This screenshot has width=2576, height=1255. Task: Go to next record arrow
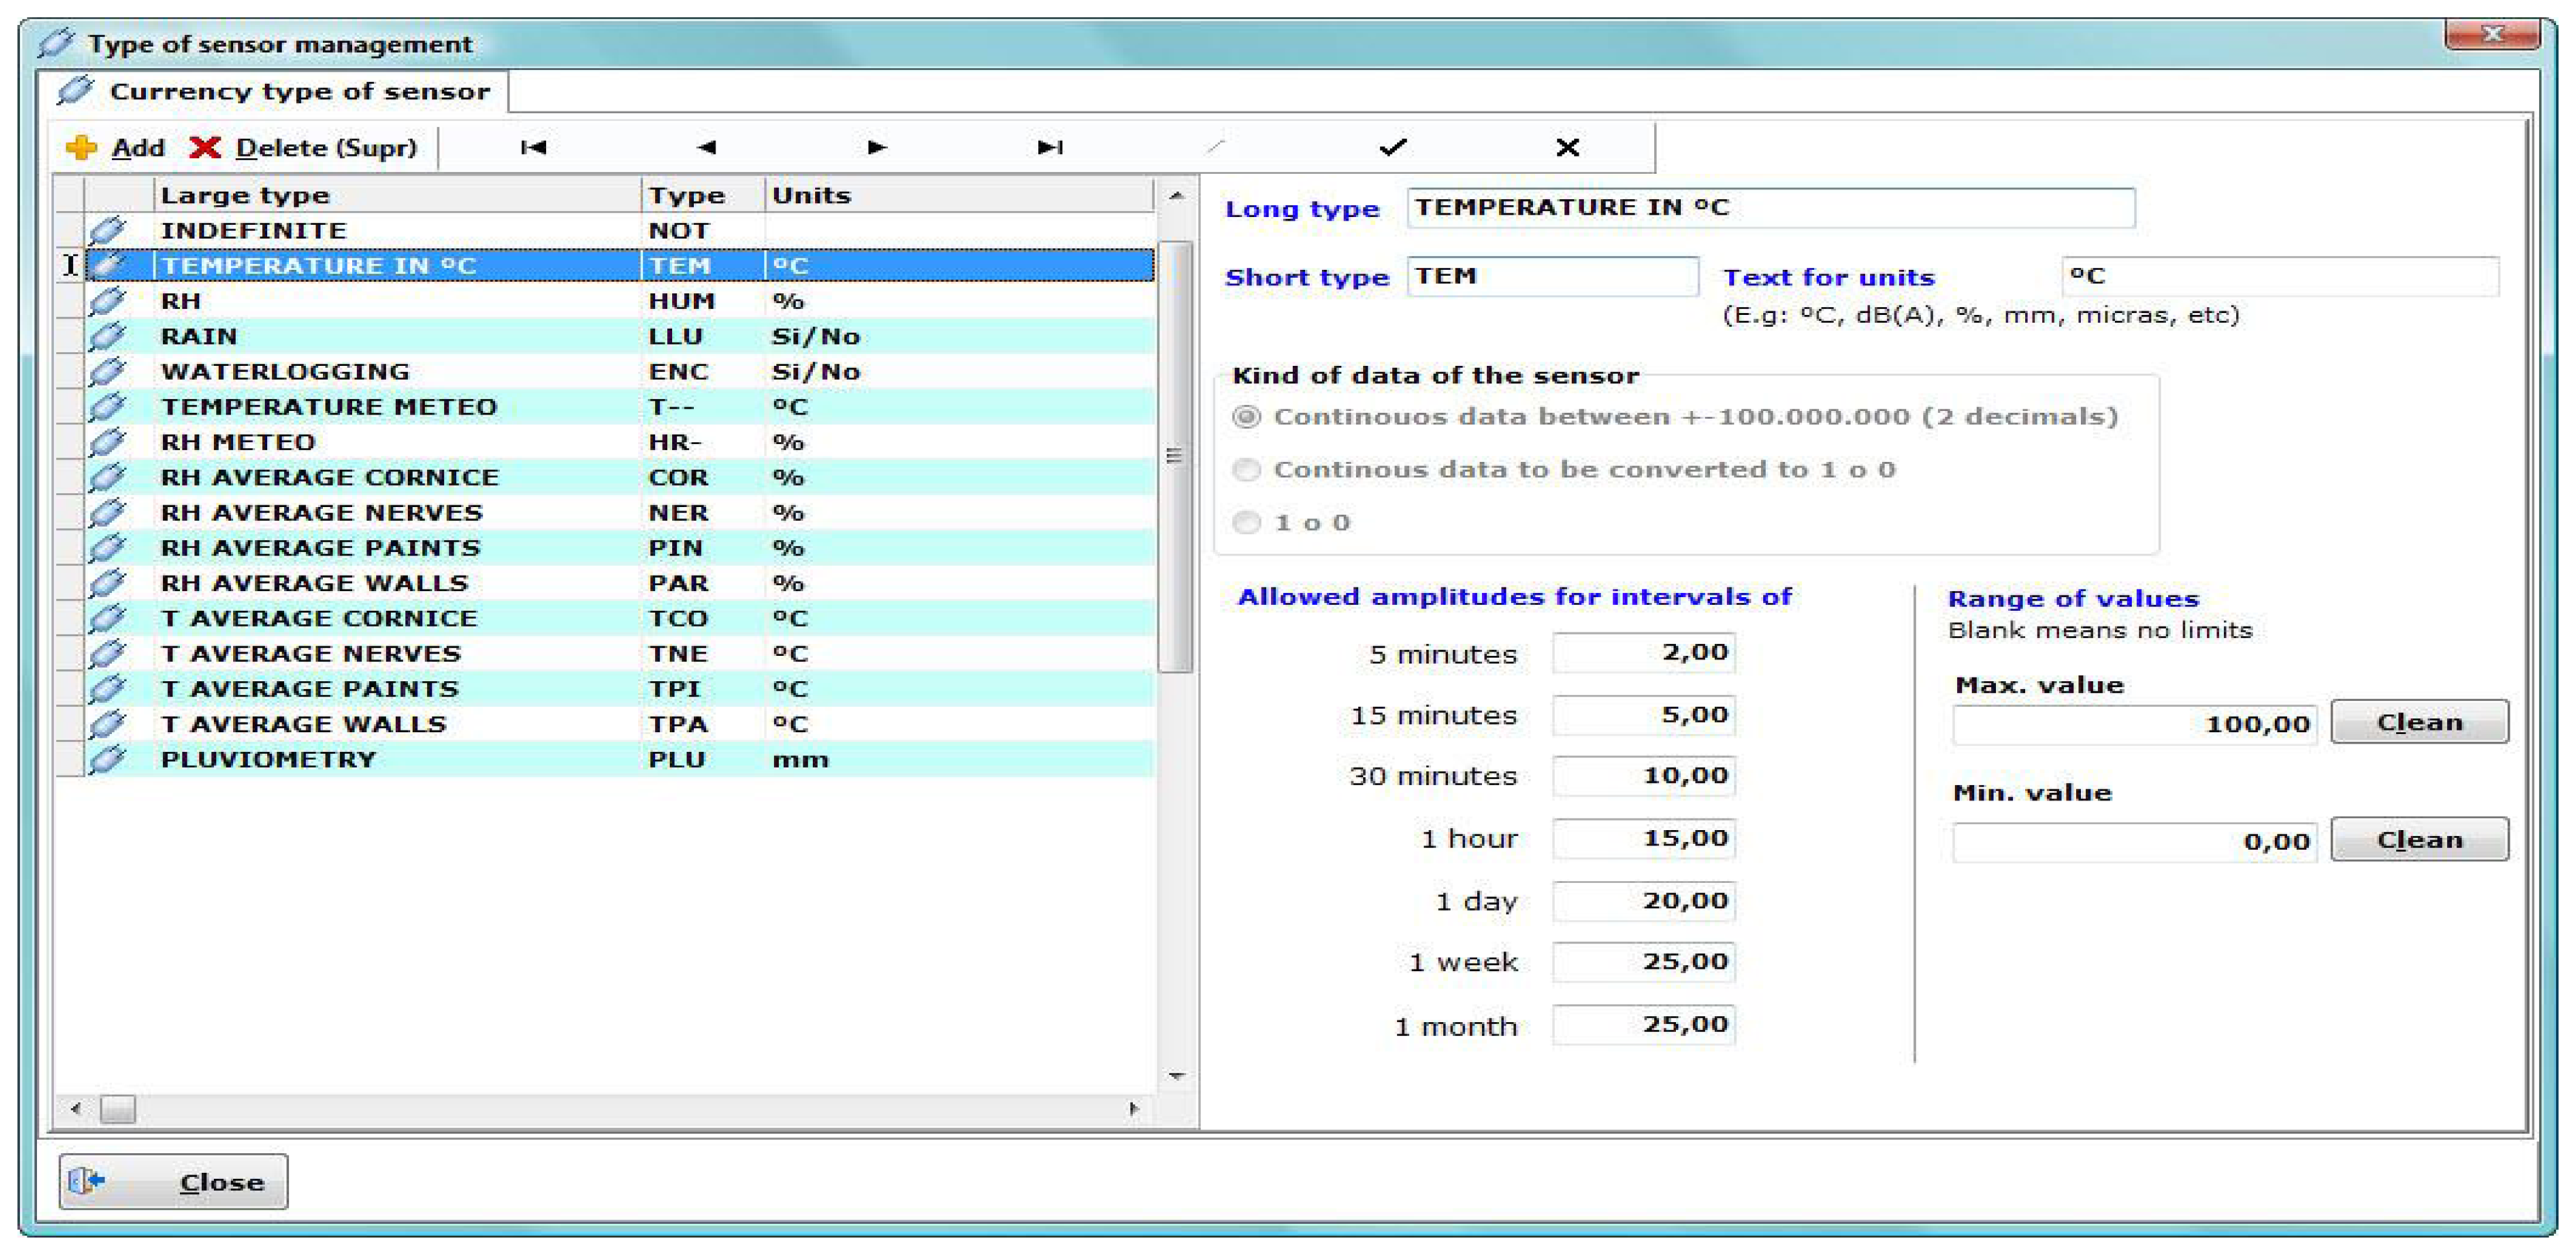point(877,148)
